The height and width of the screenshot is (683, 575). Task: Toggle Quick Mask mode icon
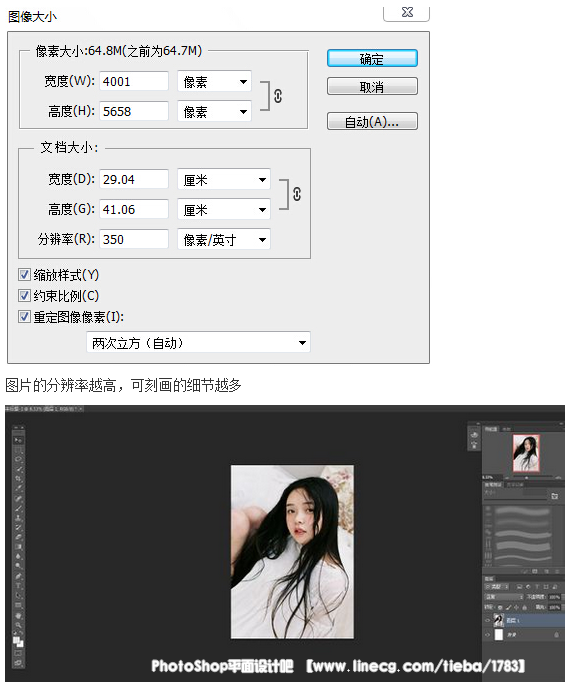[18, 653]
